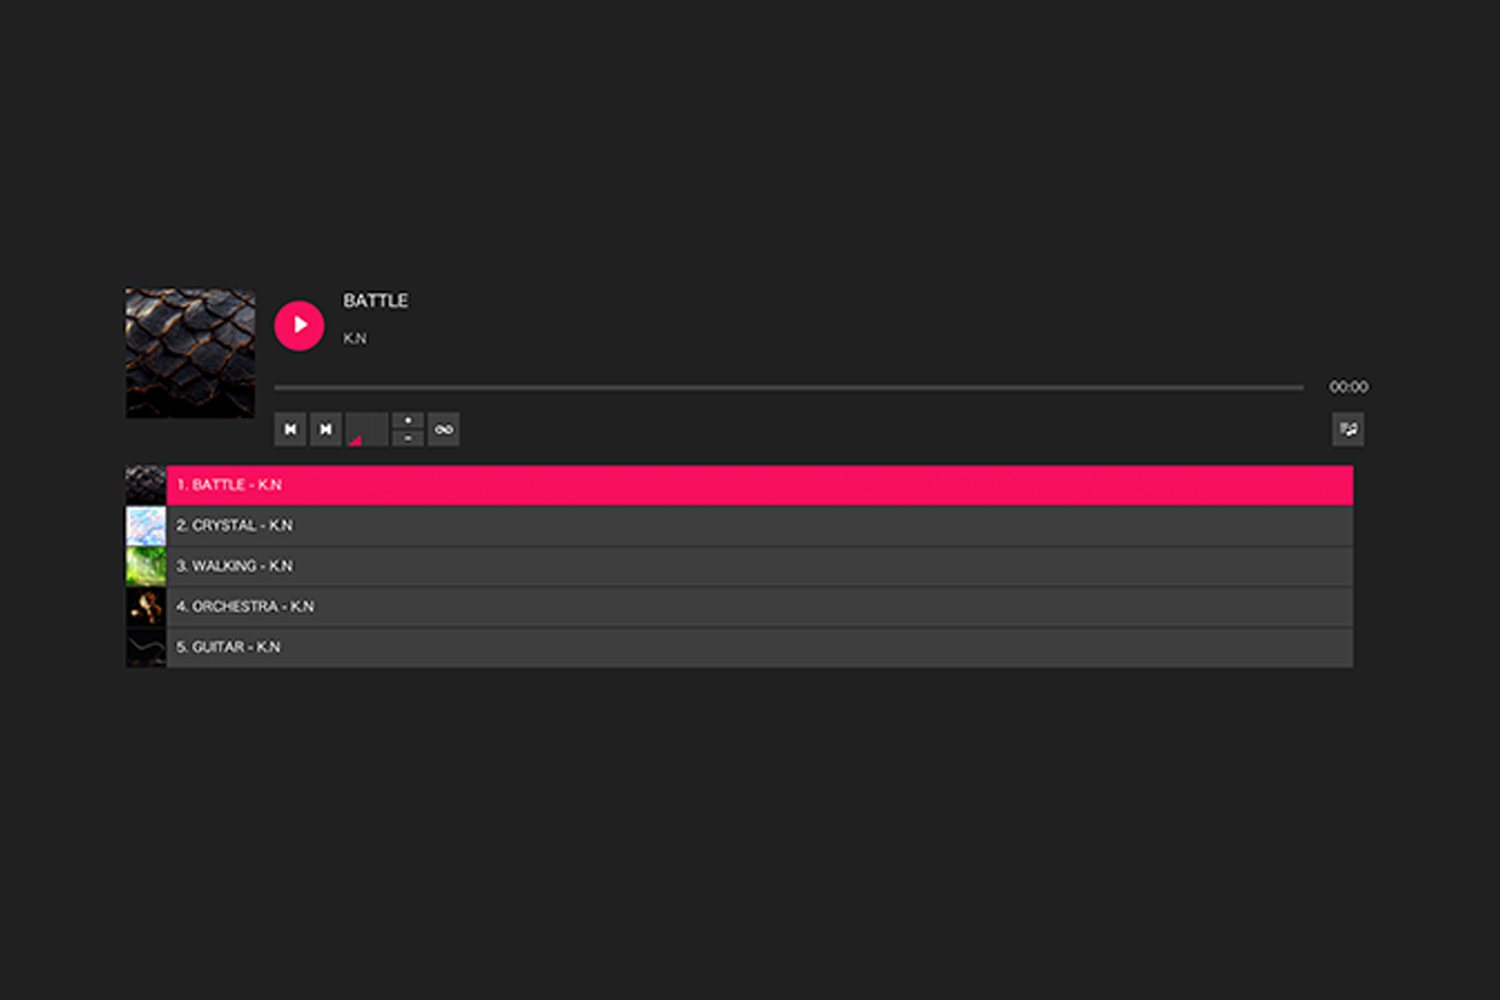Click the 00:00 time display
1500x1000 pixels.
[x=1348, y=387]
